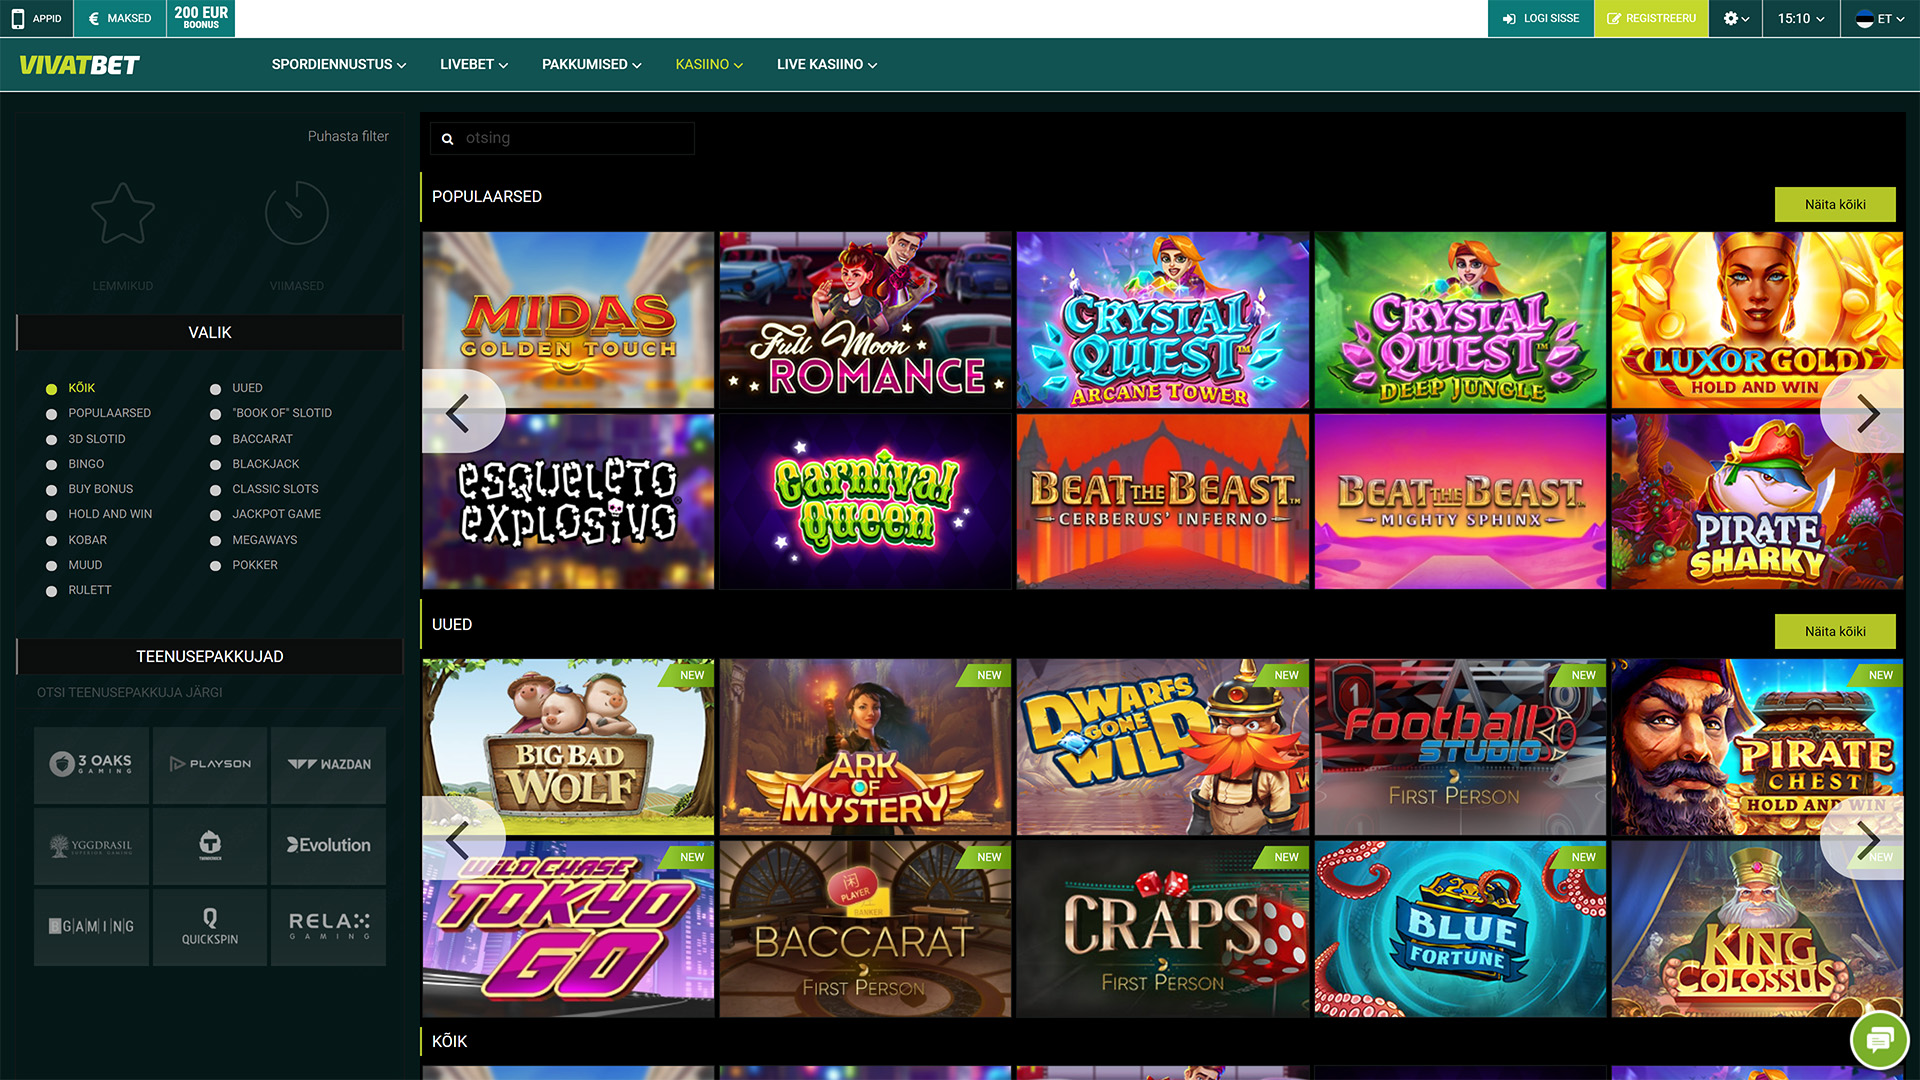Filter by Yggdrasil provider logo
The height and width of the screenshot is (1080, 1920).
pos(91,846)
